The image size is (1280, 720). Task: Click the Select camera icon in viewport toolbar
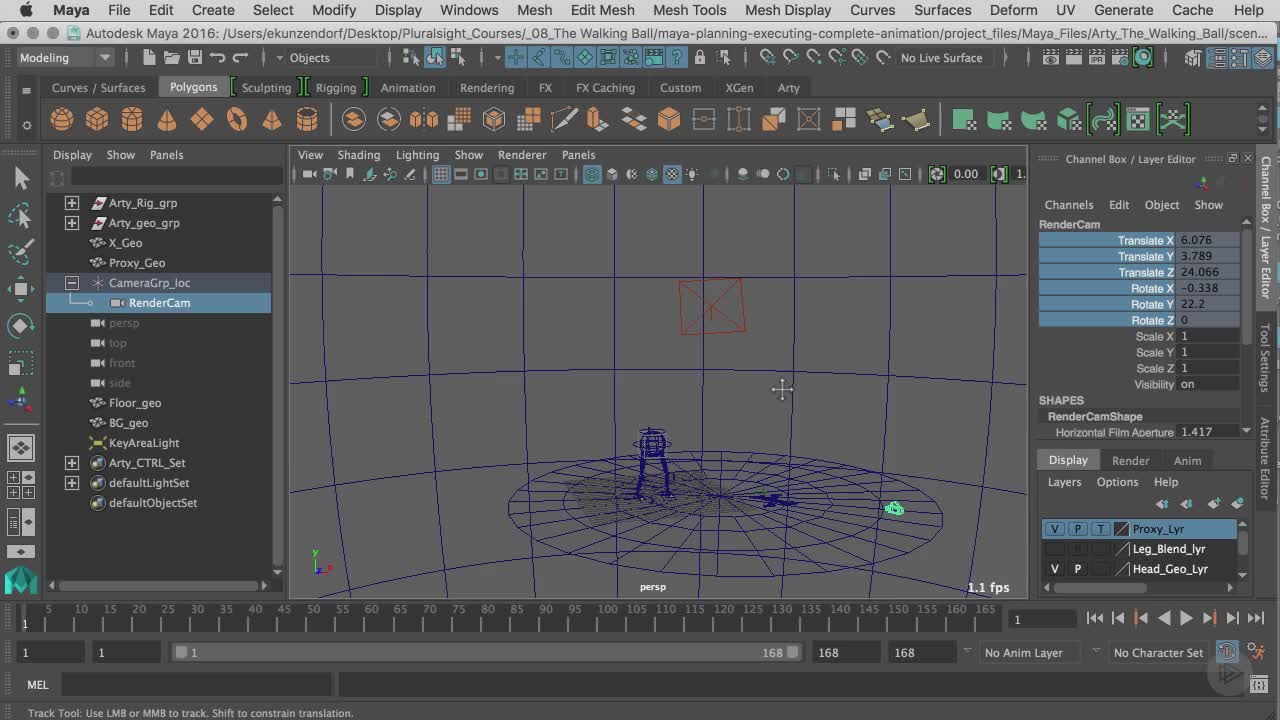click(309, 174)
